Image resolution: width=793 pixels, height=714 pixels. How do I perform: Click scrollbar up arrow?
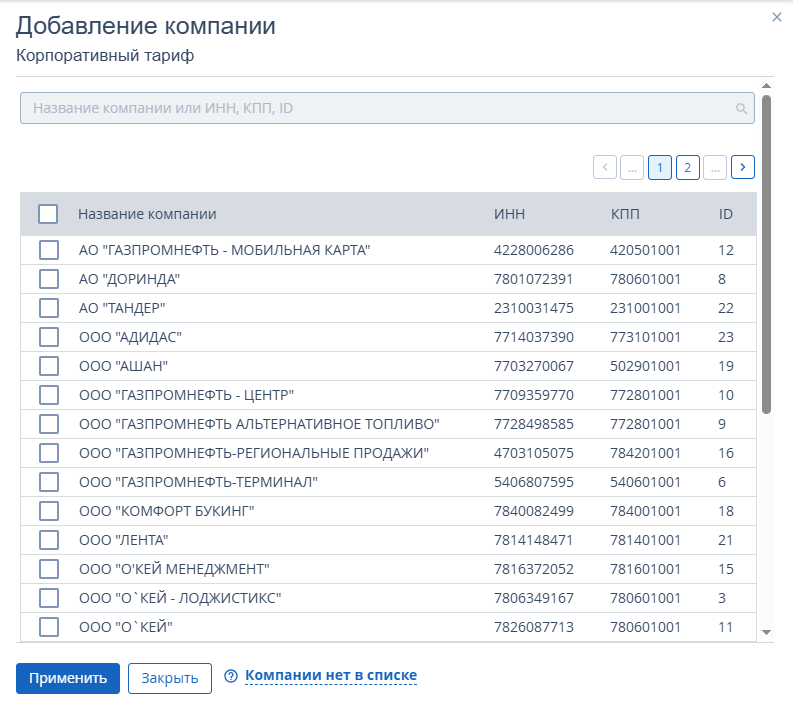click(x=767, y=87)
